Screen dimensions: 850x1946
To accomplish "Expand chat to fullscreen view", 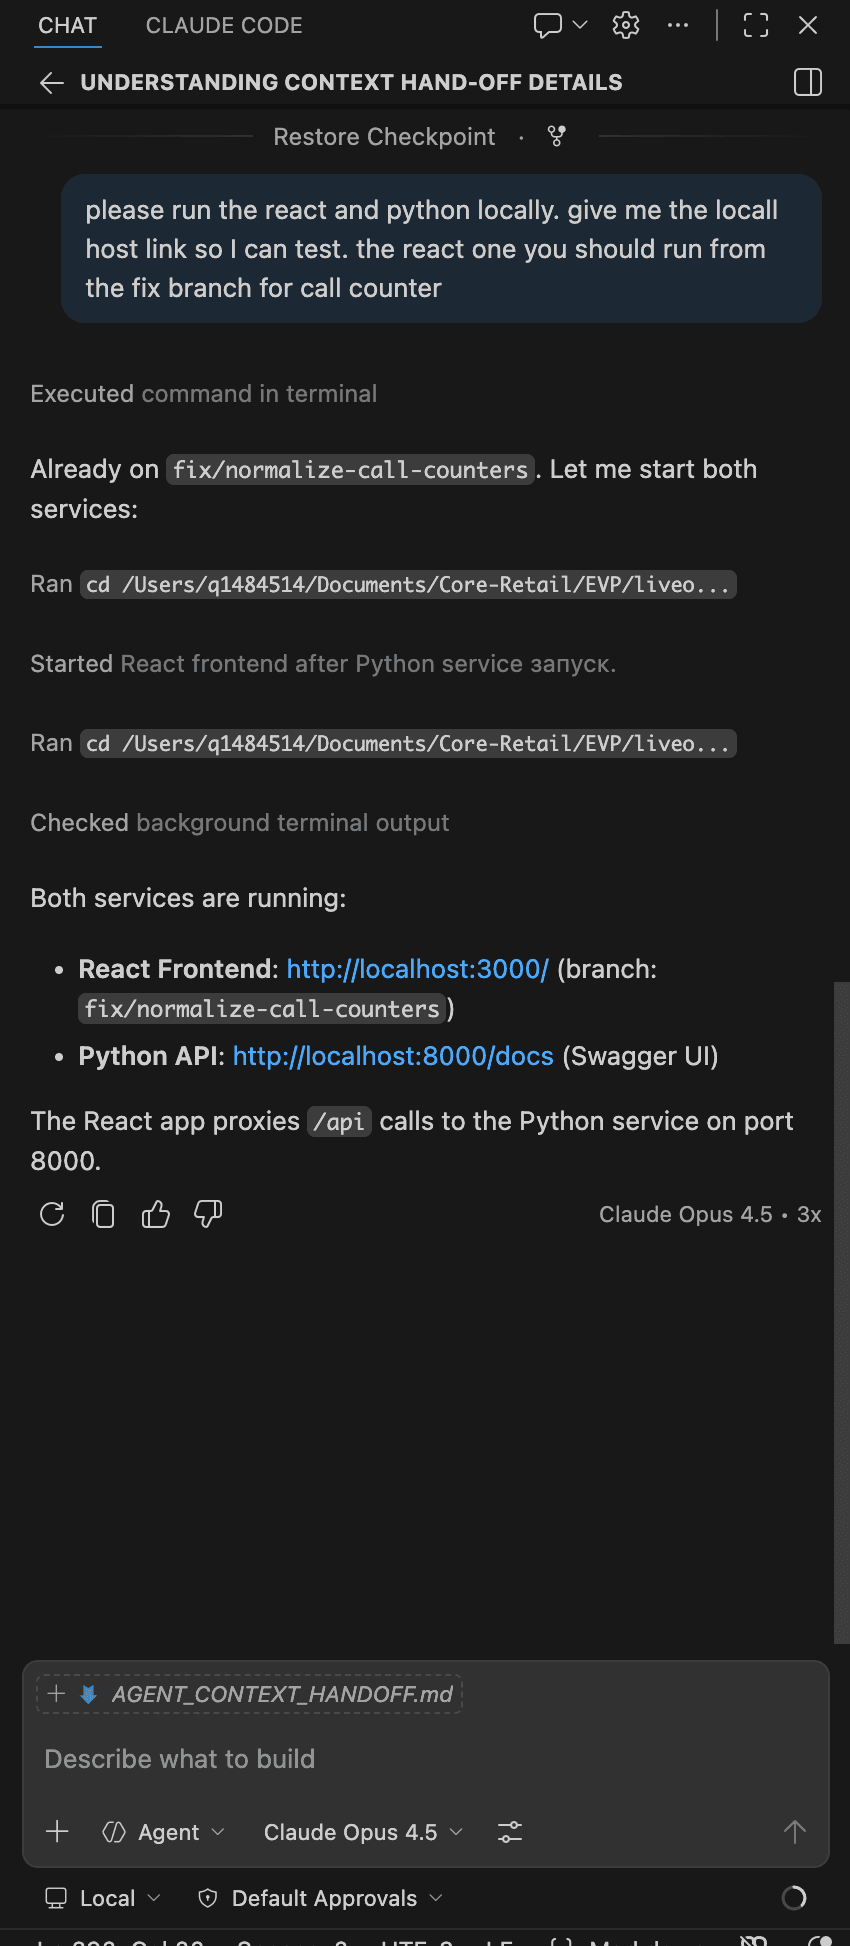I will [x=755, y=25].
